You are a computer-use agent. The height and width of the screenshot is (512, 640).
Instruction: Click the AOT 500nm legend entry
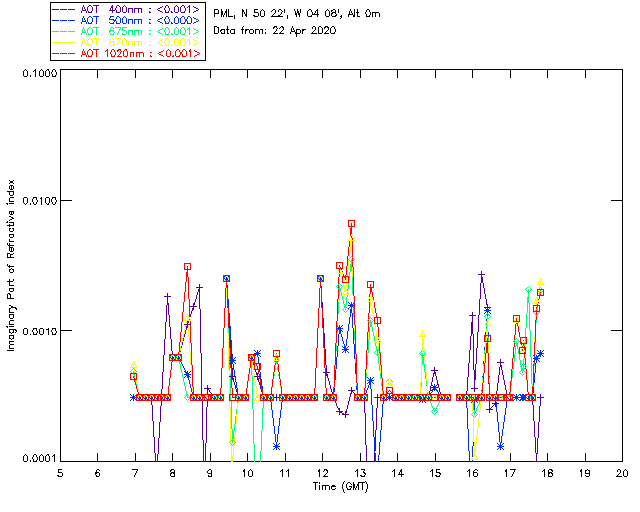coord(127,20)
